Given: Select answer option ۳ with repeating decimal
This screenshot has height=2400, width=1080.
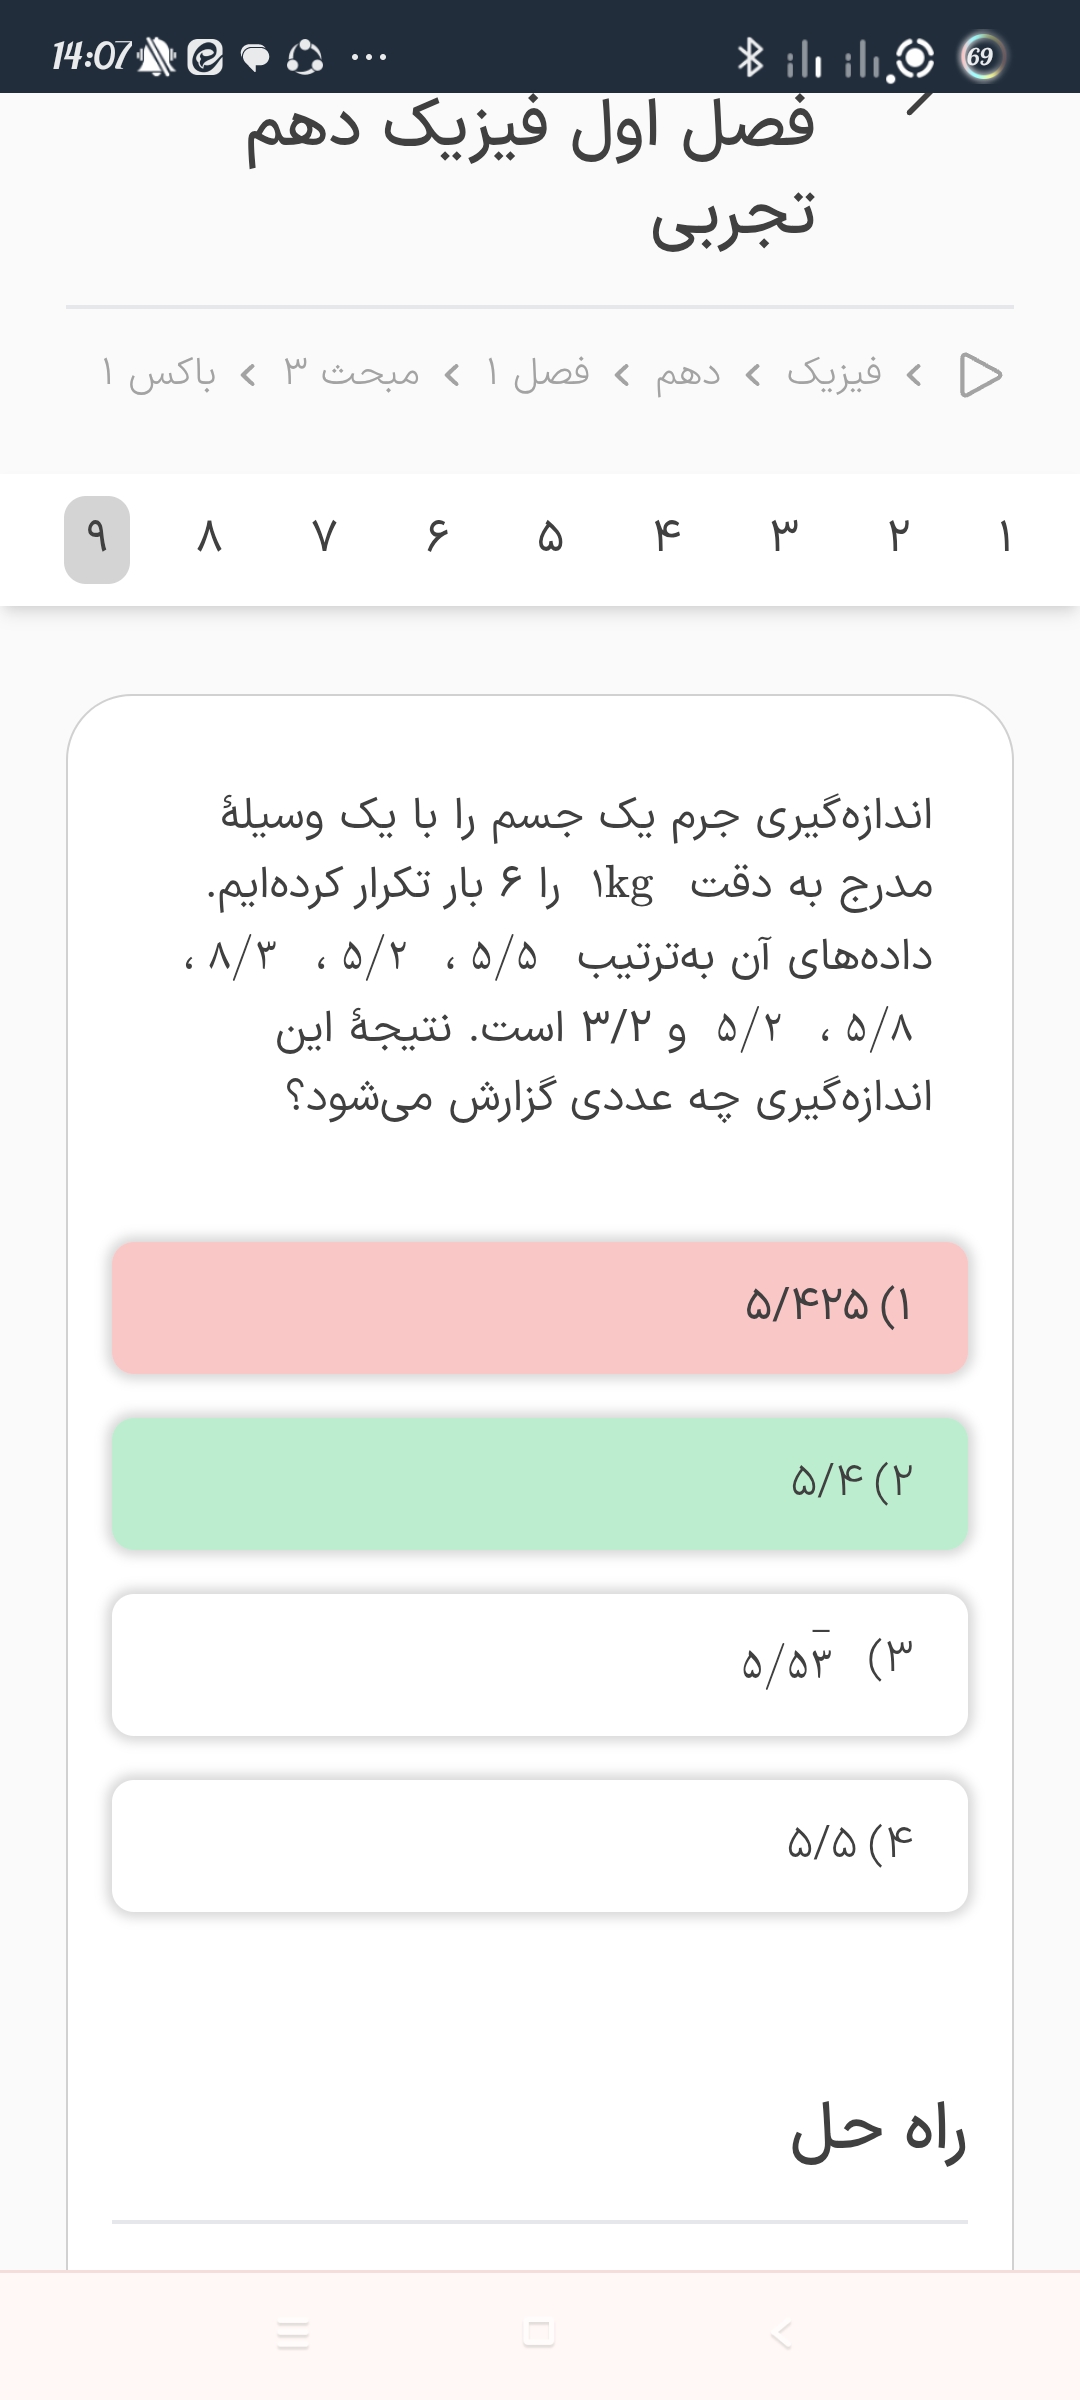Looking at the screenshot, I should (540, 1664).
